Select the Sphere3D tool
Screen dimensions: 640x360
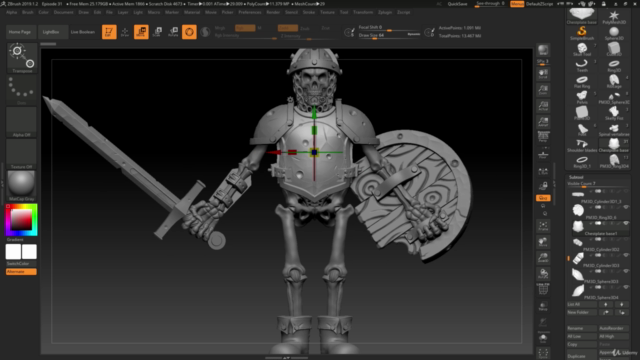click(614, 33)
